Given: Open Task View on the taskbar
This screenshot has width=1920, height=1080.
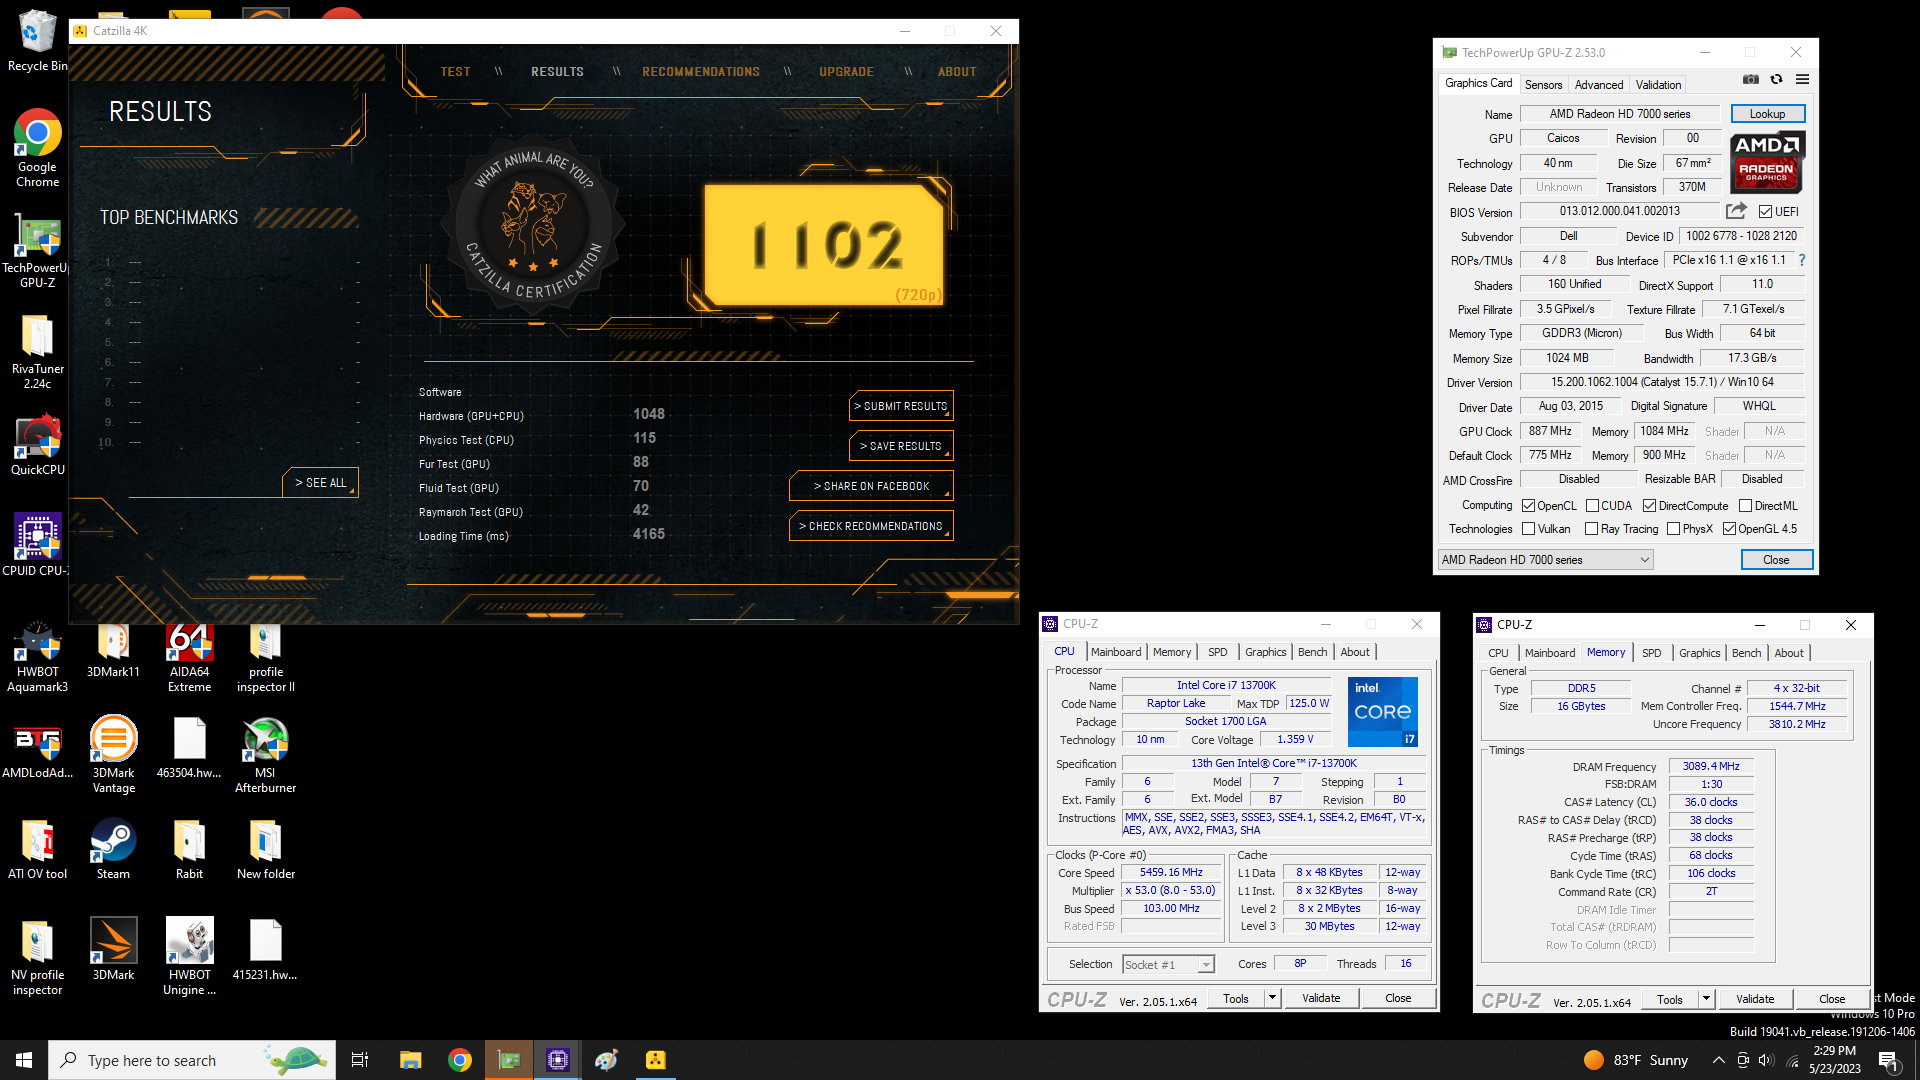Looking at the screenshot, I should pos(360,1060).
